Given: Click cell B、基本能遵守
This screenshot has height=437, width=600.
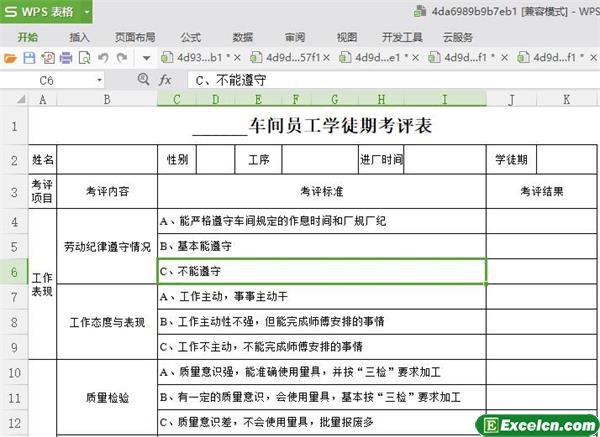Looking at the screenshot, I should [x=322, y=246].
